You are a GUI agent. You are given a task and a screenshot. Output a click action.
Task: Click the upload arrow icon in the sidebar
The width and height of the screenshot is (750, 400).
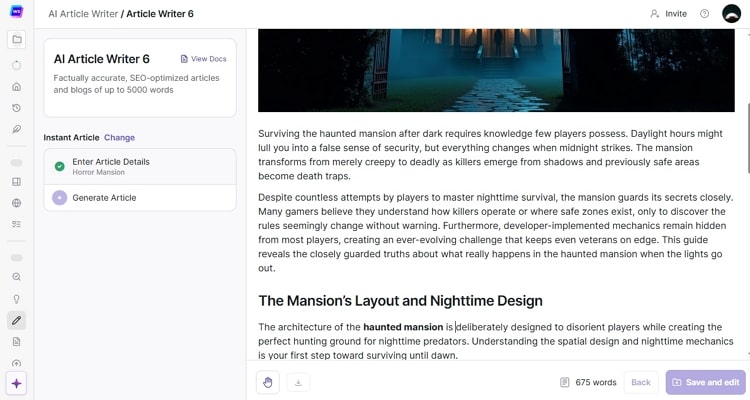(16, 363)
